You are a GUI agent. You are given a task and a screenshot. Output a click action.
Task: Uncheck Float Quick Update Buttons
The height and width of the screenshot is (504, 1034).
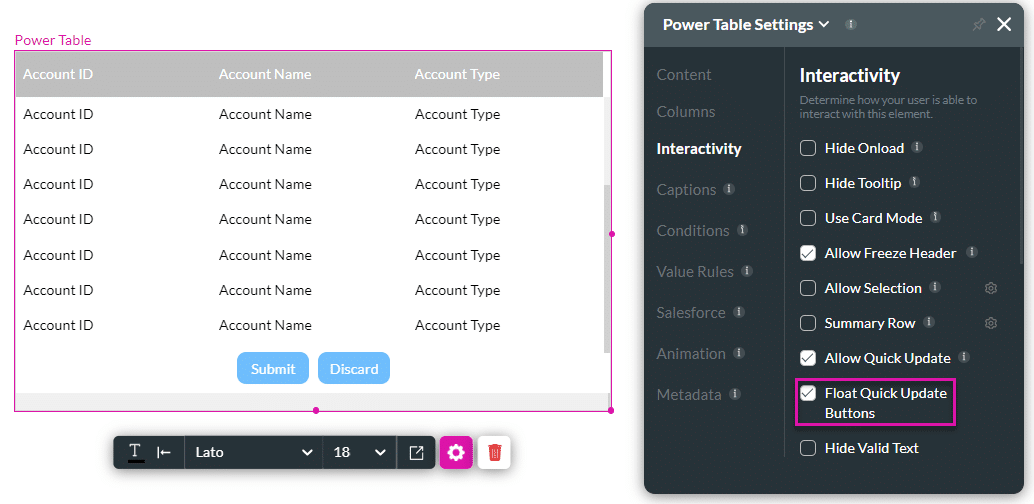pyautogui.click(x=808, y=393)
